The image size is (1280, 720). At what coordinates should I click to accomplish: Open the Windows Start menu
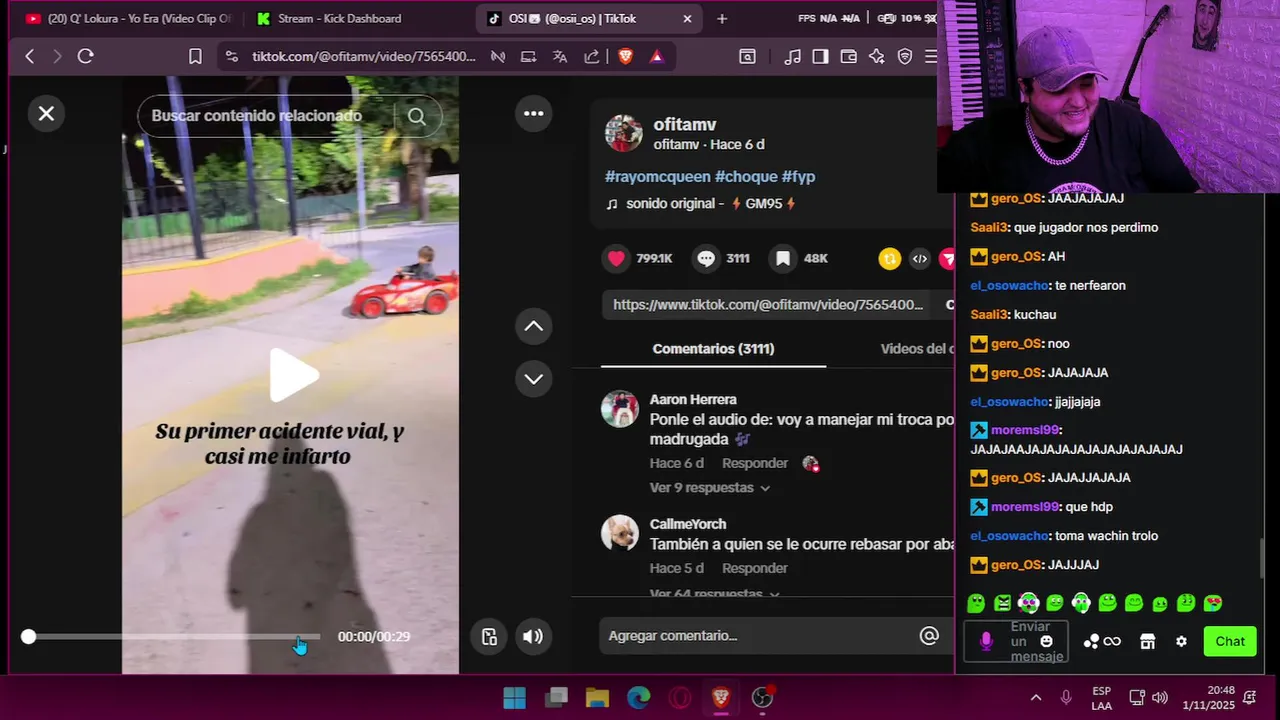tap(514, 697)
